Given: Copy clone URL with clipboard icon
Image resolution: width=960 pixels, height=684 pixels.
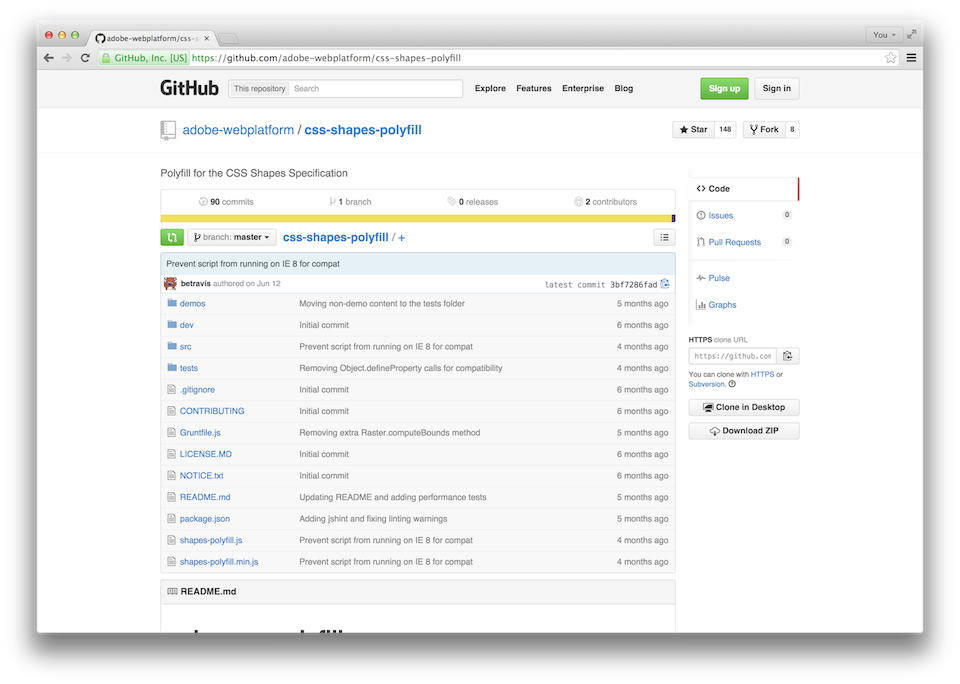Looking at the screenshot, I should [x=788, y=356].
